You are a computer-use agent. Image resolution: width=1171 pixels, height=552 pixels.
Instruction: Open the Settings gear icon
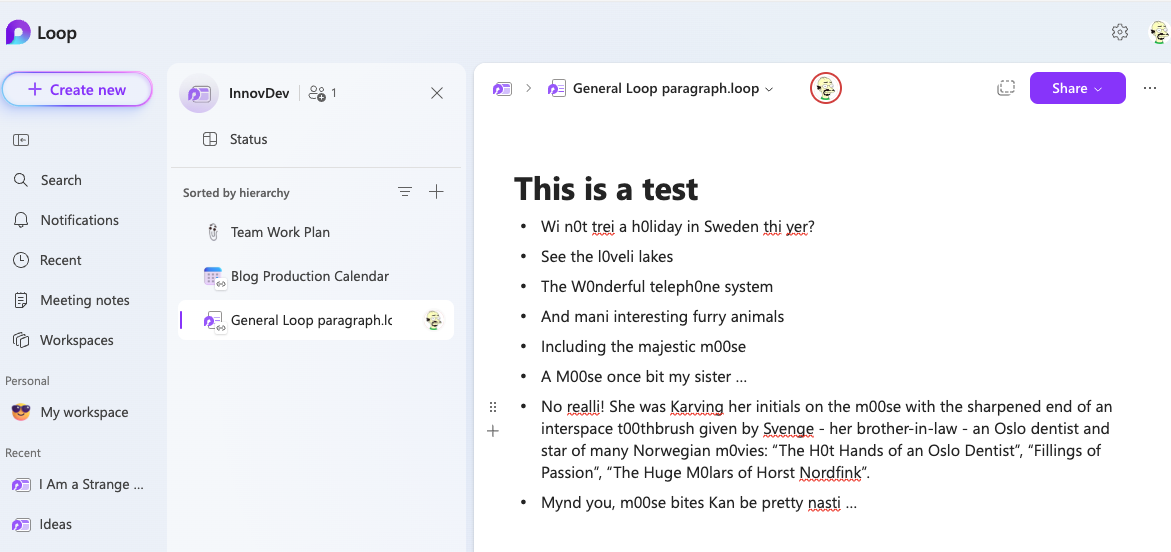pyautogui.click(x=1120, y=32)
